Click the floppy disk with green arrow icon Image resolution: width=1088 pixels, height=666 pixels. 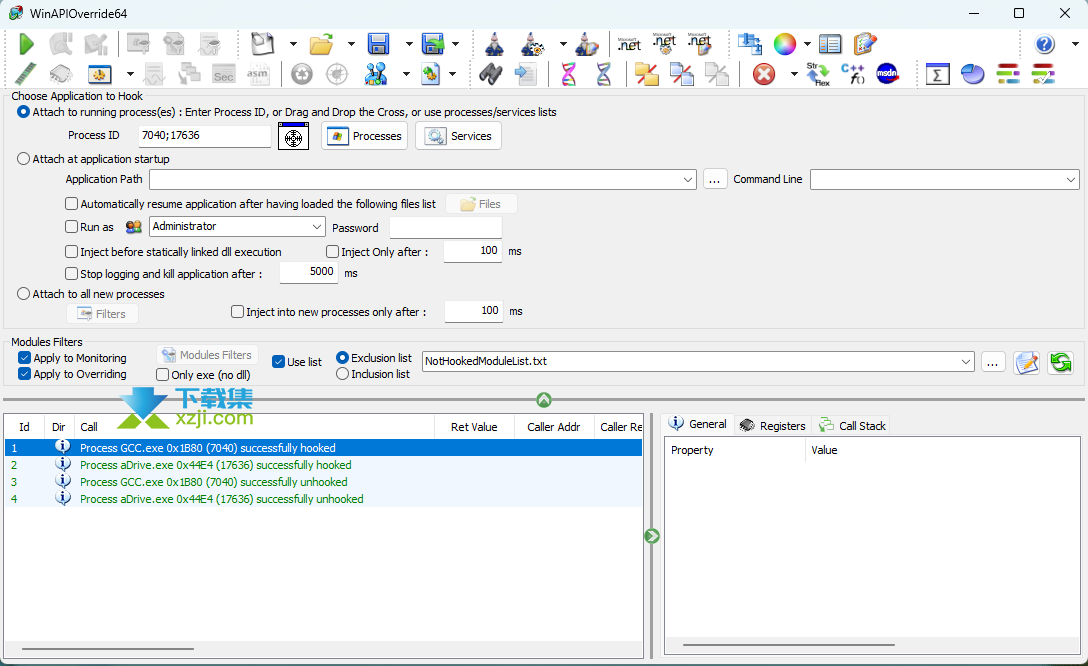pyautogui.click(x=433, y=44)
